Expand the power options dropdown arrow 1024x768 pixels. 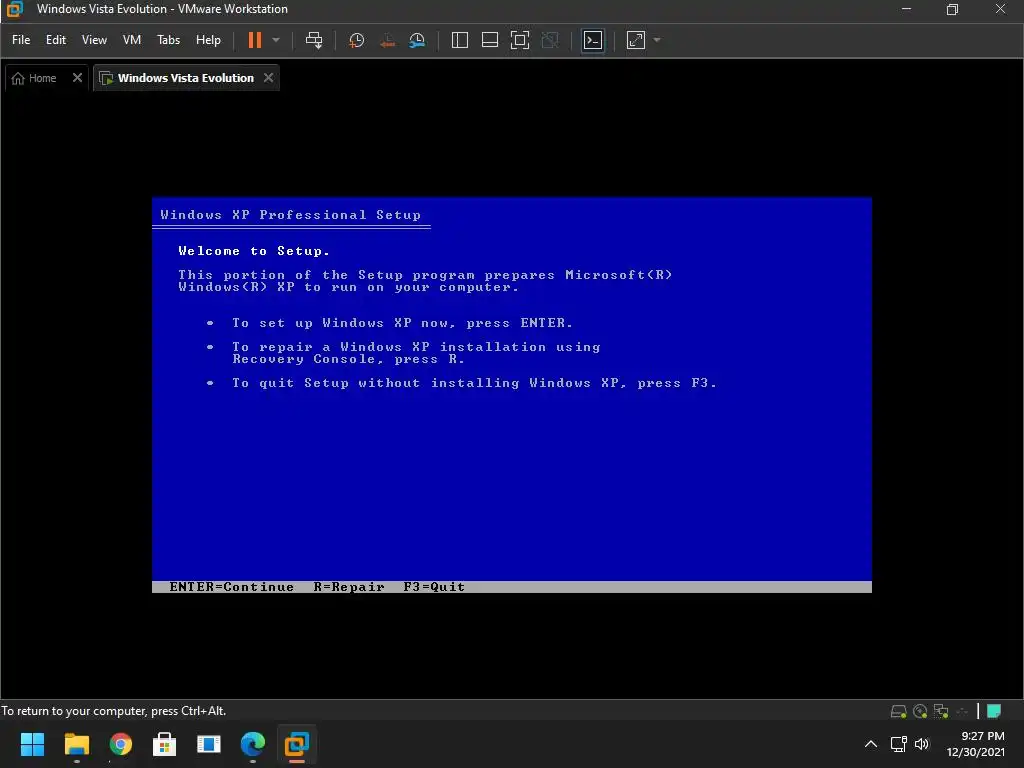(276, 40)
